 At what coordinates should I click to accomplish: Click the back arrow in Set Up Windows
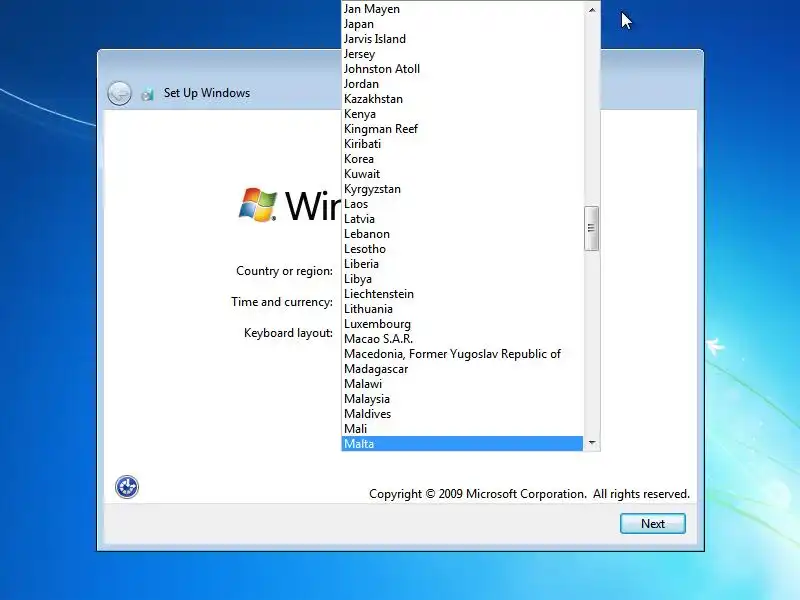[x=119, y=93]
